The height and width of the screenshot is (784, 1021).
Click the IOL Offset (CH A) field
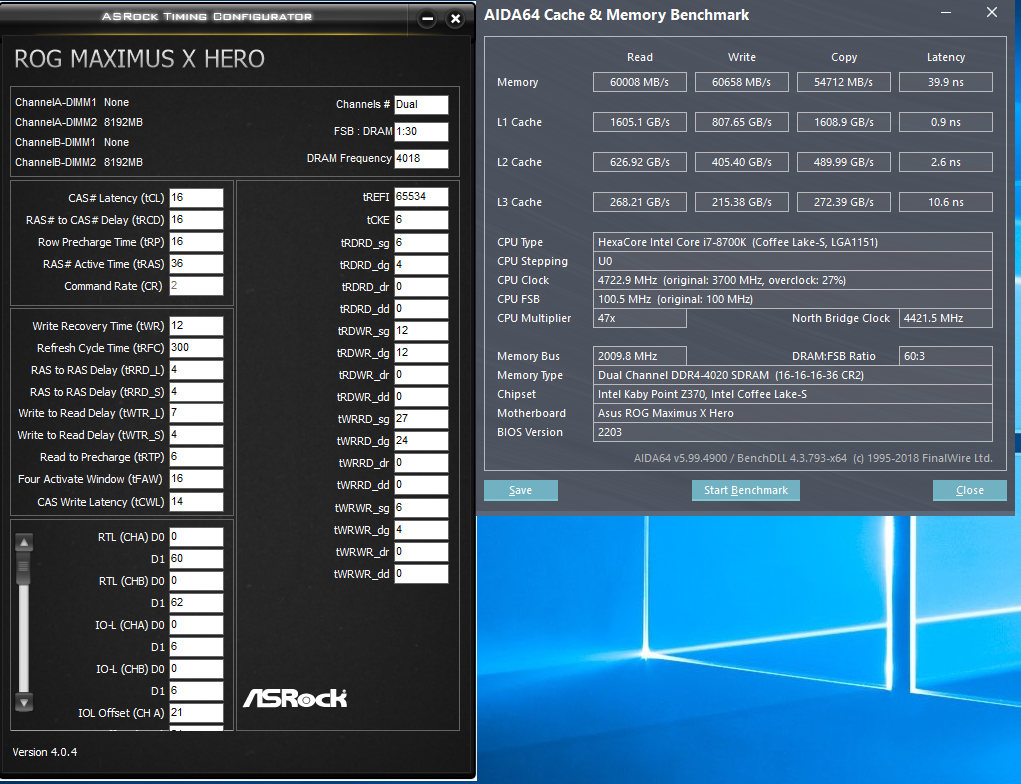coord(196,713)
